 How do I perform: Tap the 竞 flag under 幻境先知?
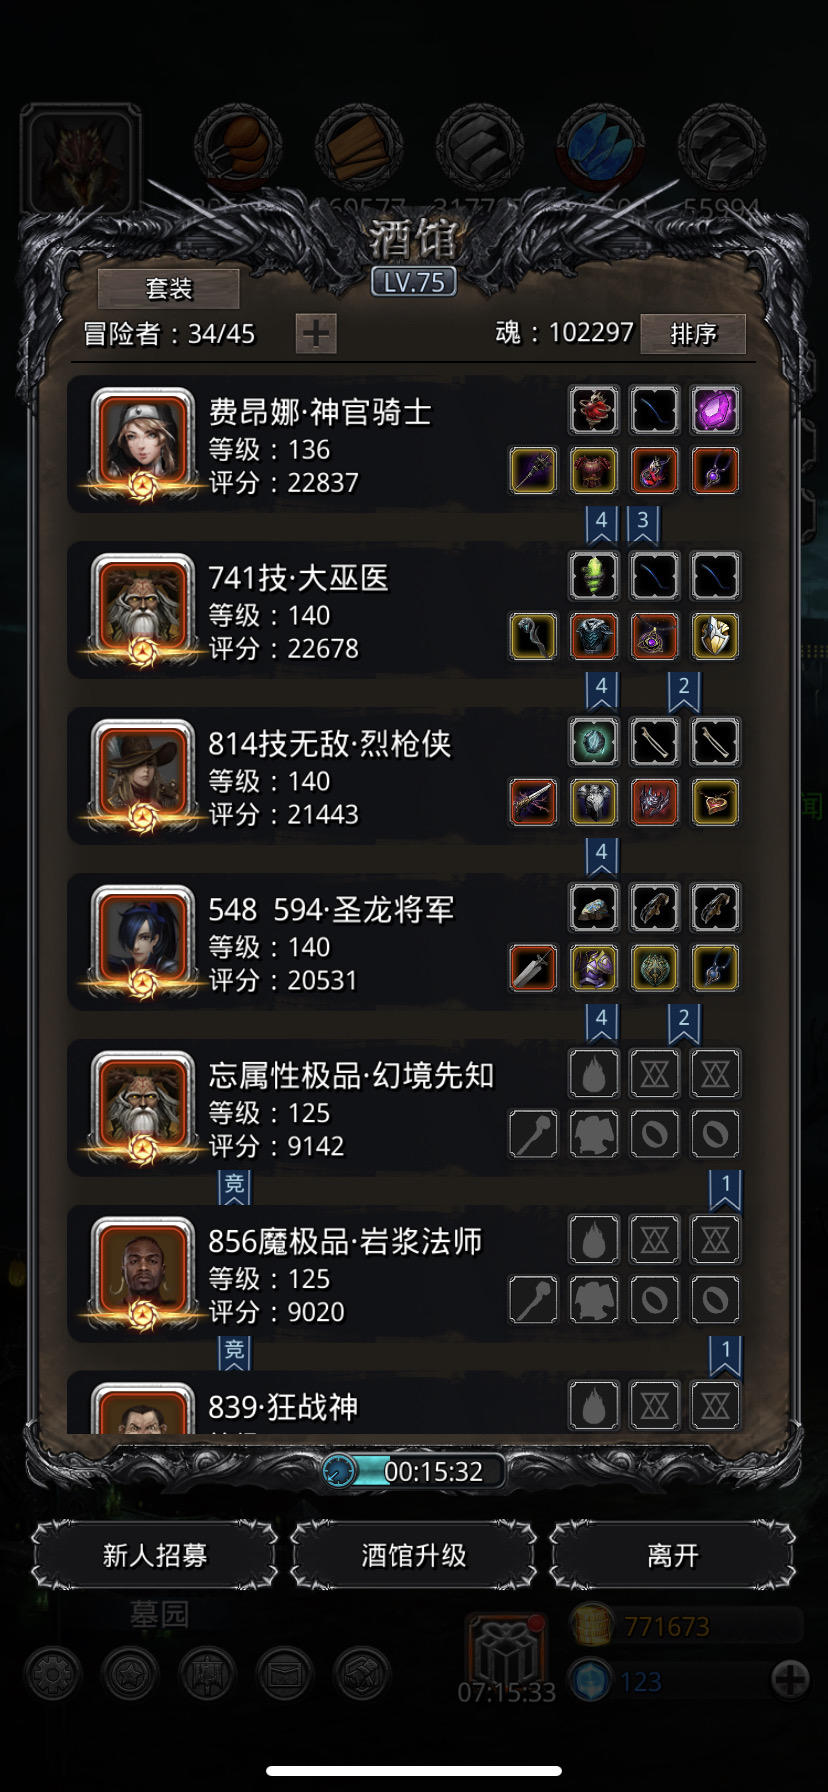(234, 1187)
